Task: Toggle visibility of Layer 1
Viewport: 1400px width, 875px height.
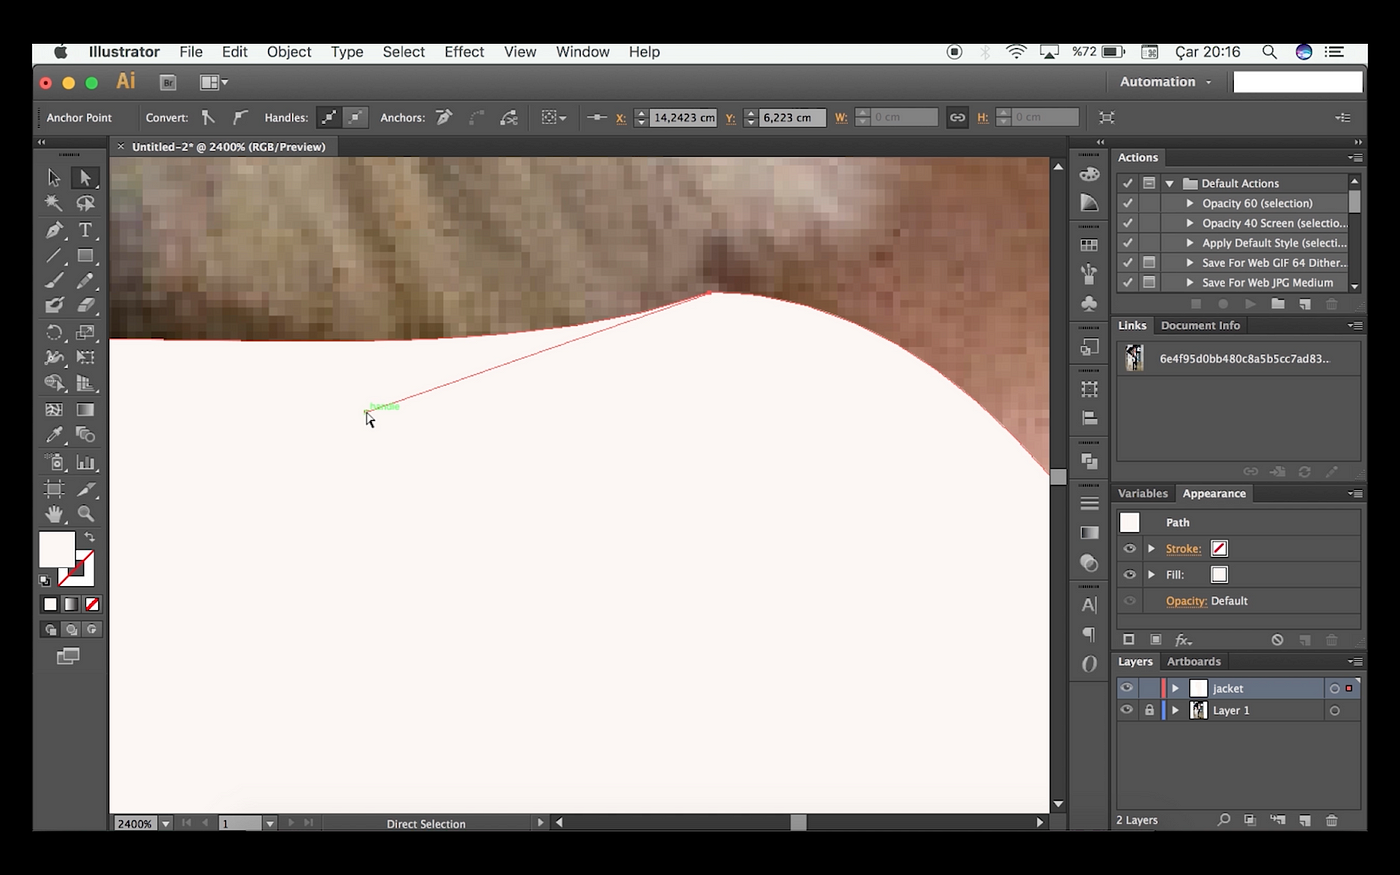Action: [1127, 710]
